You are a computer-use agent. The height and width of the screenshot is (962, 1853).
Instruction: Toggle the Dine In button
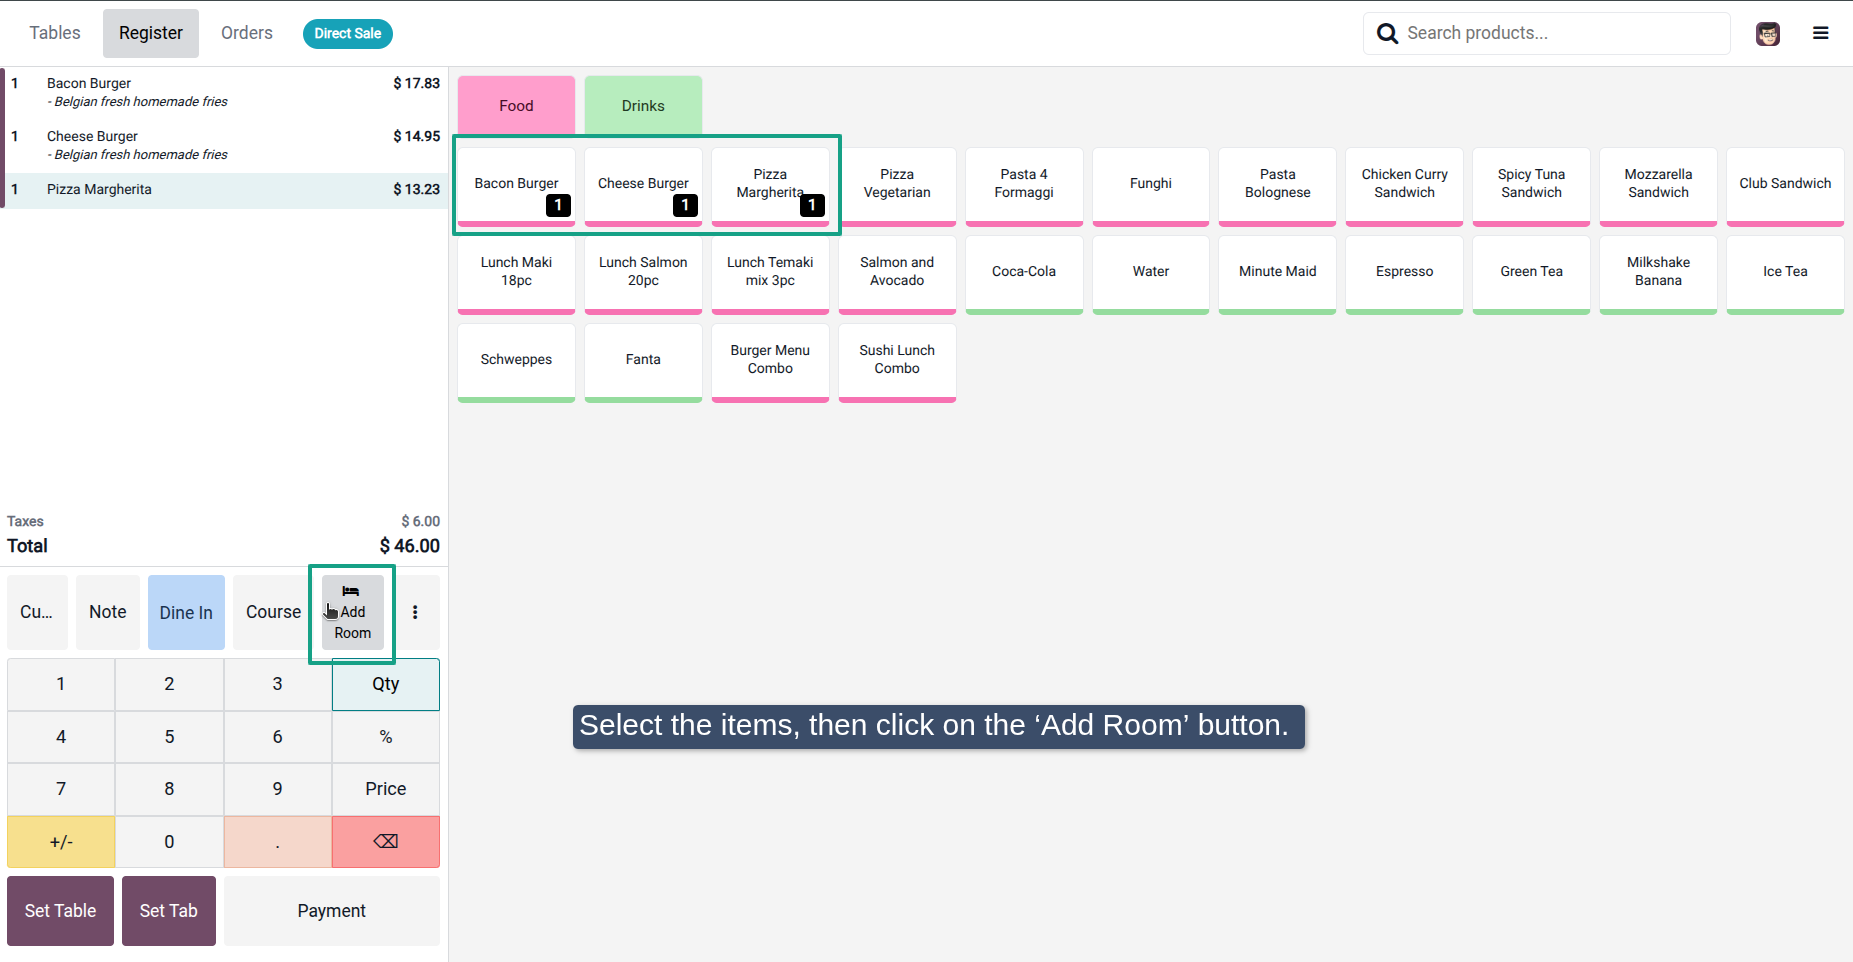[186, 612]
